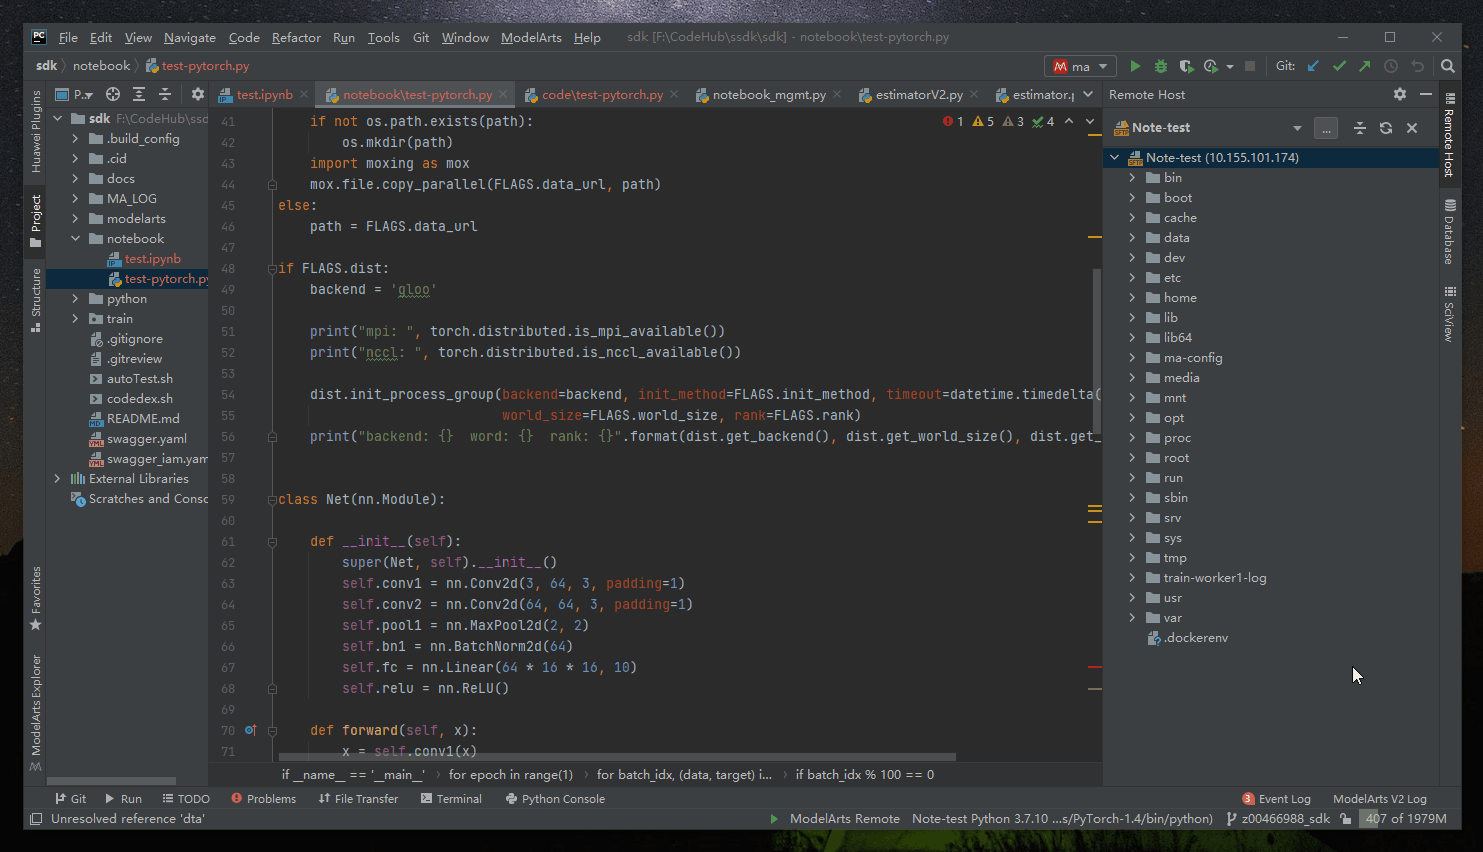The image size is (1483, 852).
Task: Open the 'ma' run configuration dropdown
Action: pyautogui.click(x=1080, y=66)
